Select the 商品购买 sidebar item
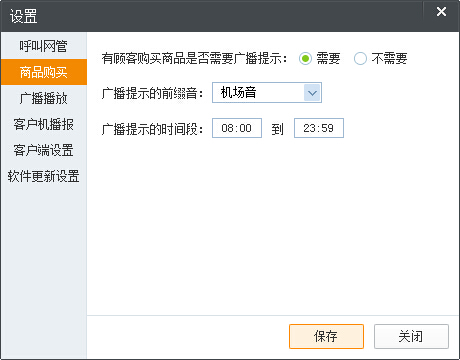The image size is (460, 360). pyautogui.click(x=44, y=72)
